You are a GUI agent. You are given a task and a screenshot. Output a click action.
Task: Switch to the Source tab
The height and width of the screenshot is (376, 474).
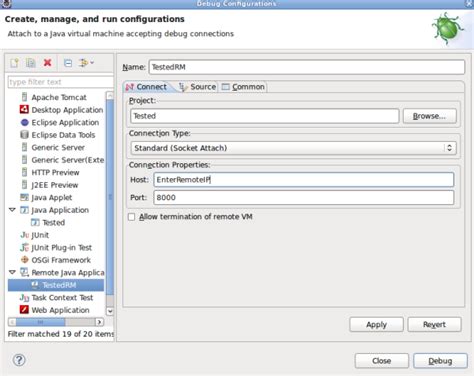[198, 87]
